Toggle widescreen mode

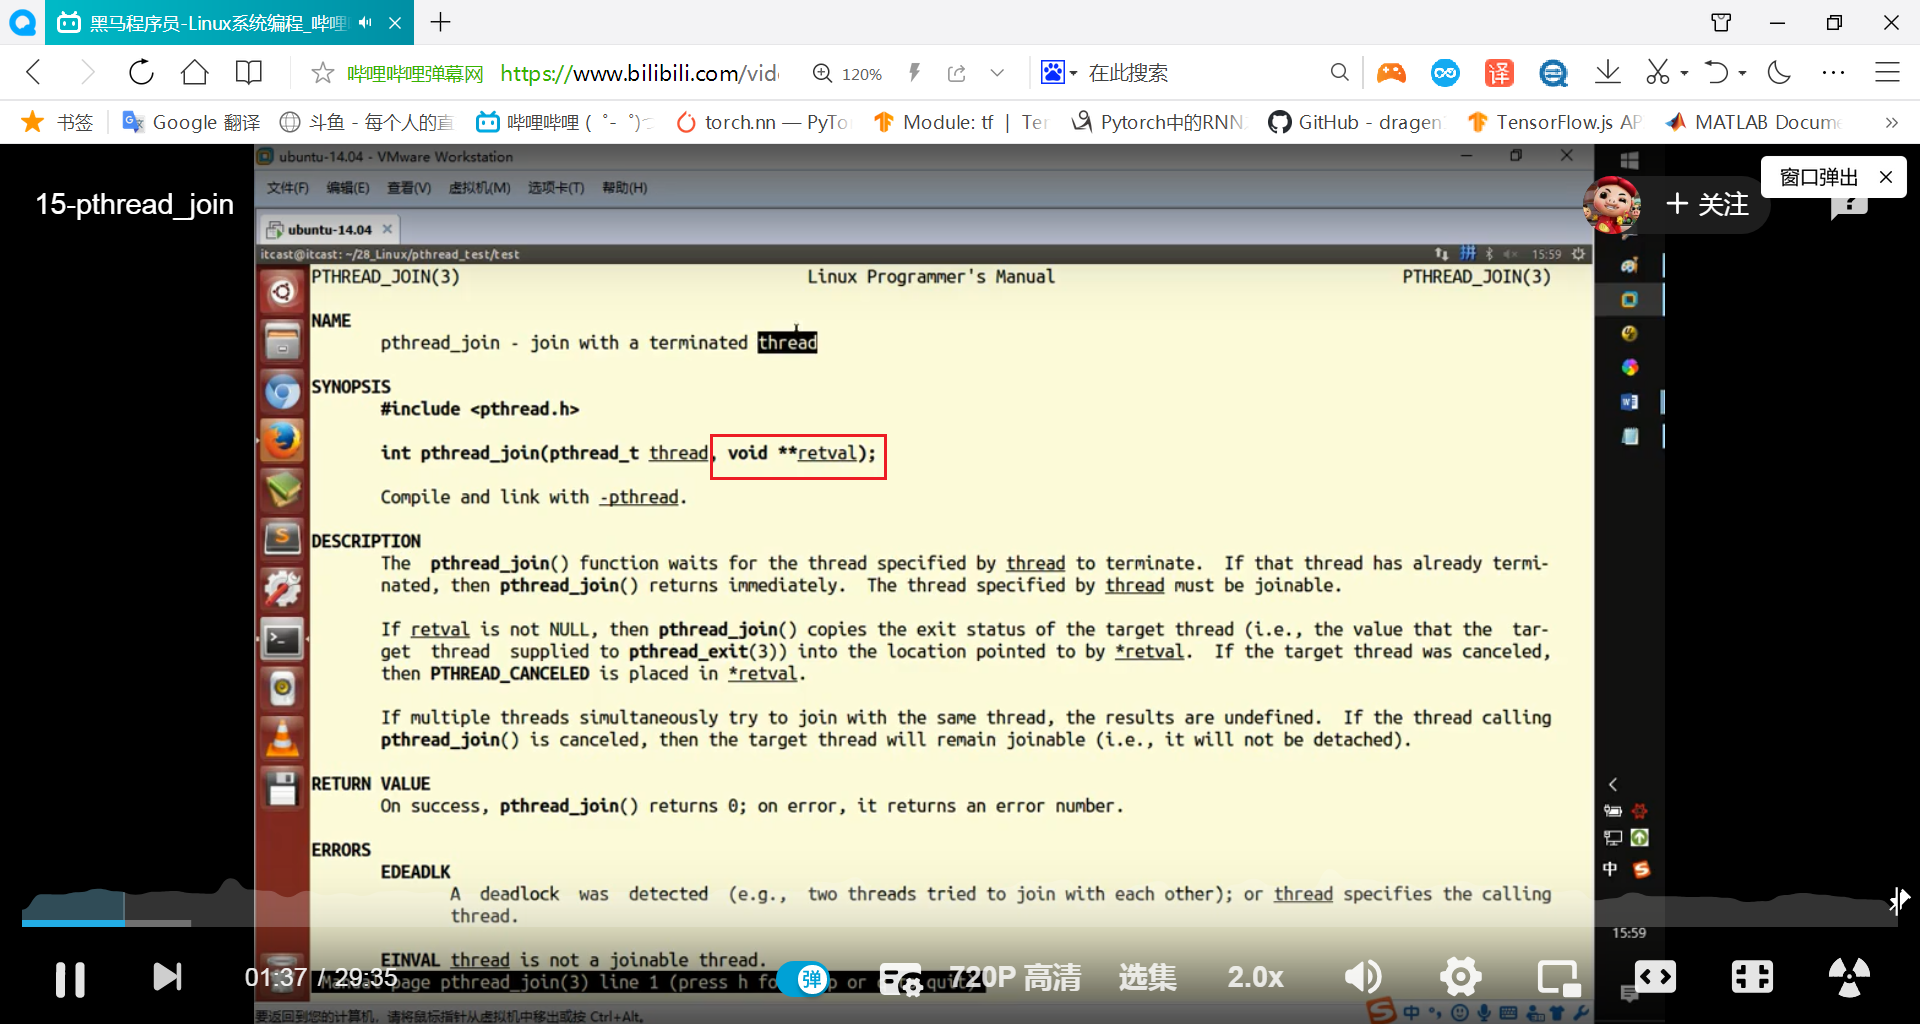click(x=1655, y=977)
